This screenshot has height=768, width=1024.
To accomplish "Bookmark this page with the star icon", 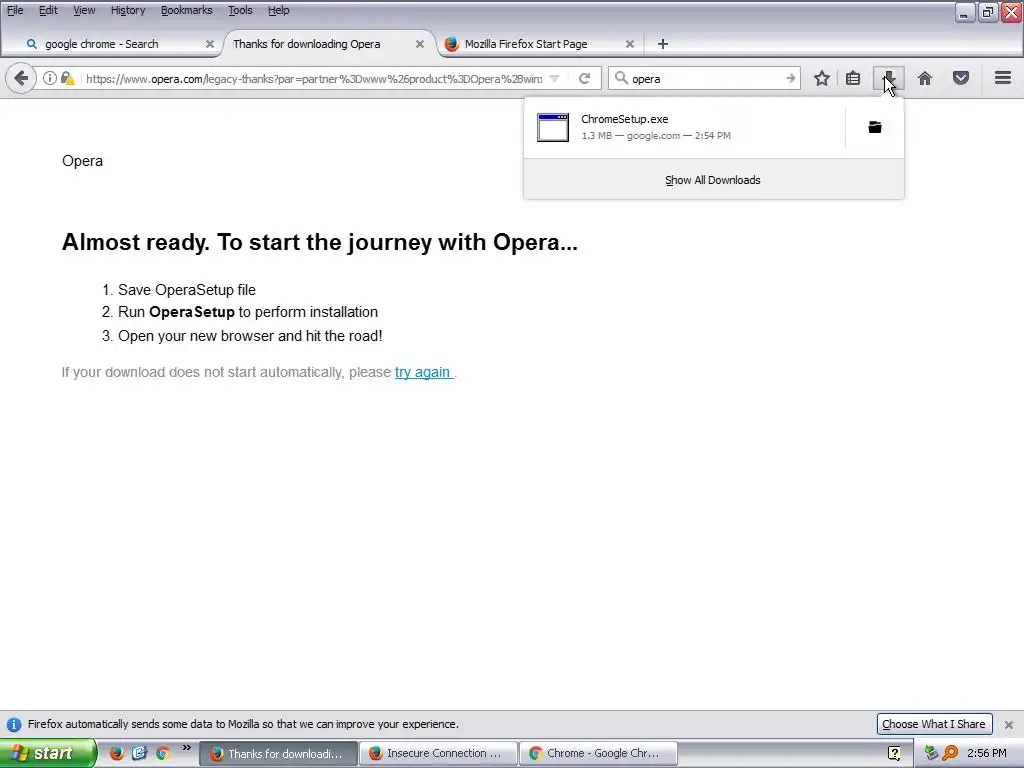I will (x=822, y=78).
